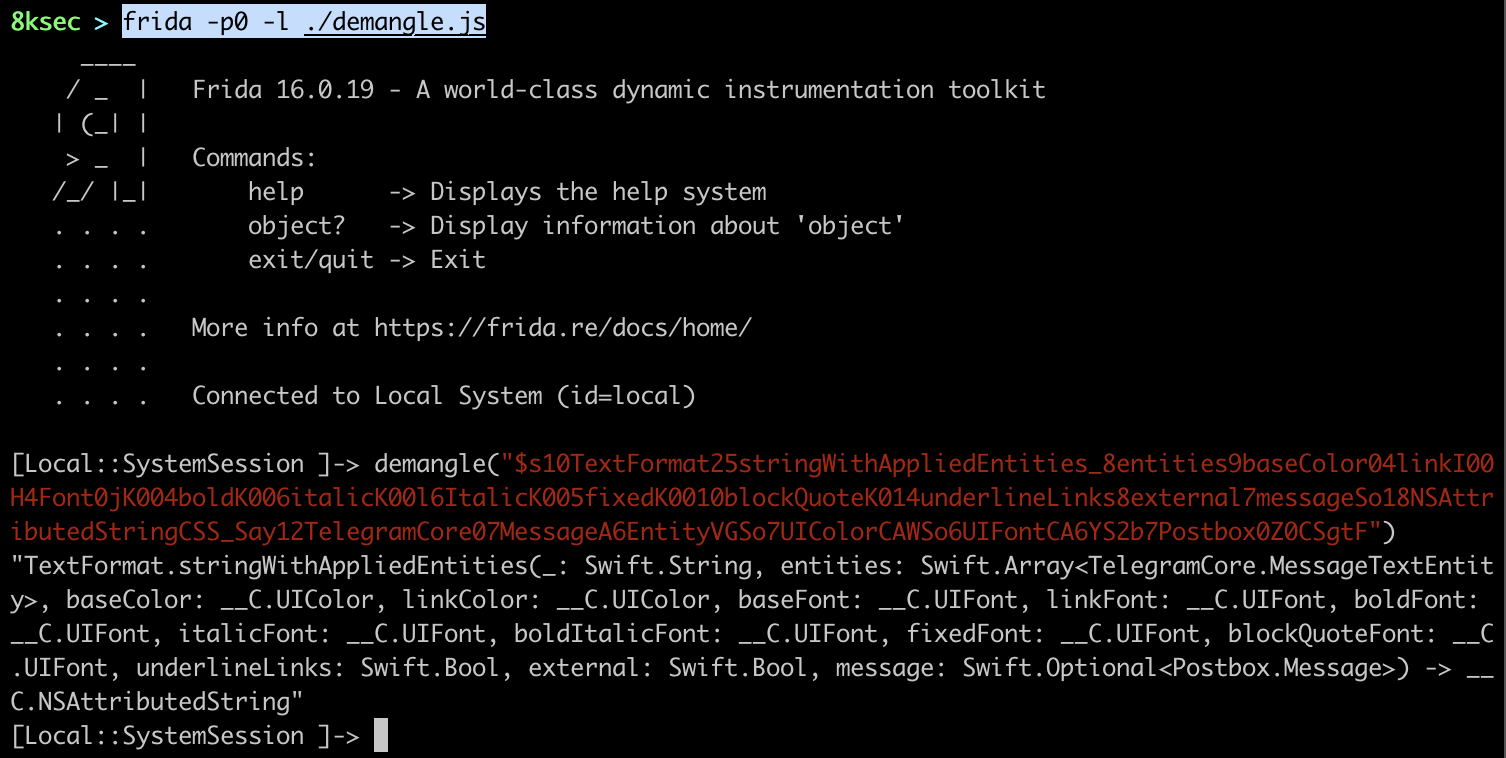1506x758 pixels.
Task: Click the 'help' command entry
Action: click(275, 192)
